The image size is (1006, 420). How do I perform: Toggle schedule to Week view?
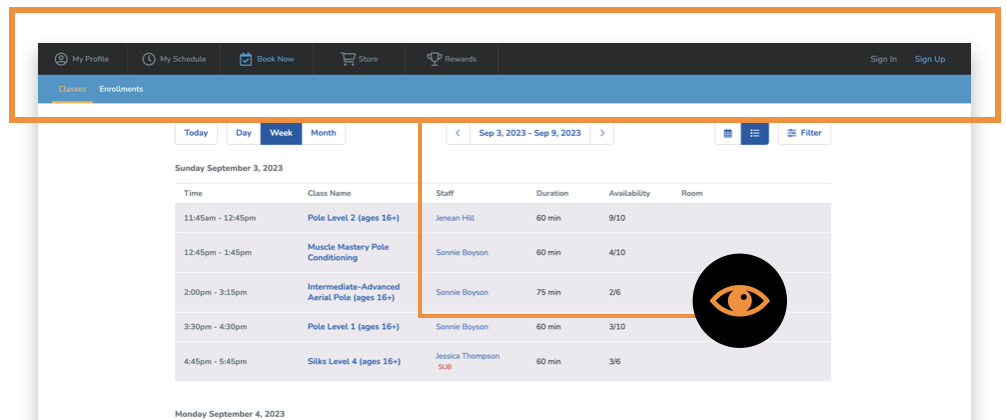pos(281,133)
